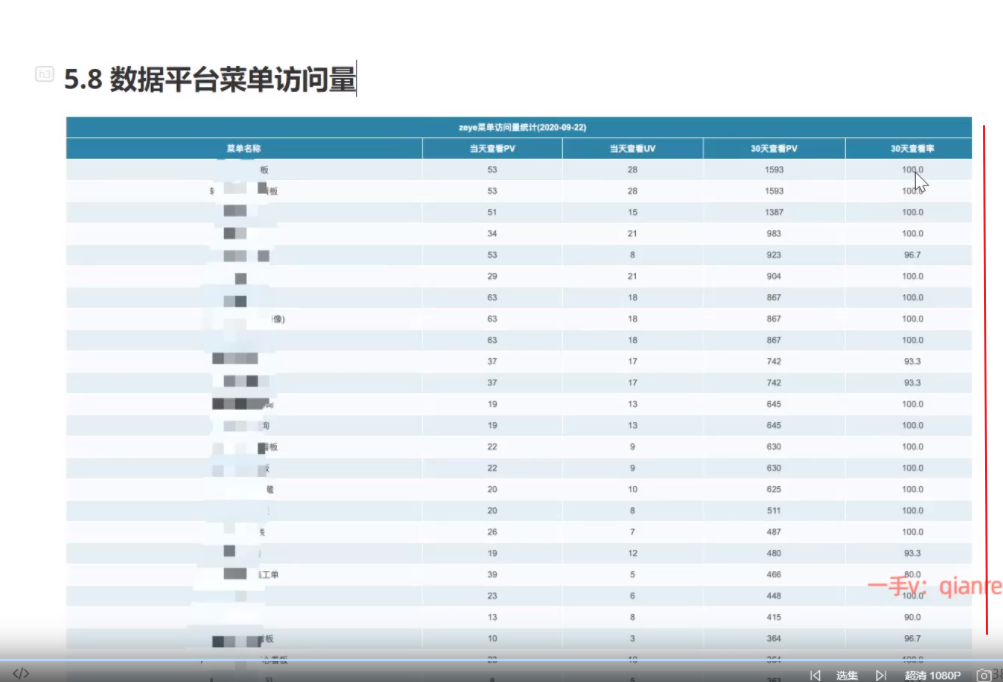Click the daily UV value 12
This screenshot has height=682, width=1003.
coord(632,553)
